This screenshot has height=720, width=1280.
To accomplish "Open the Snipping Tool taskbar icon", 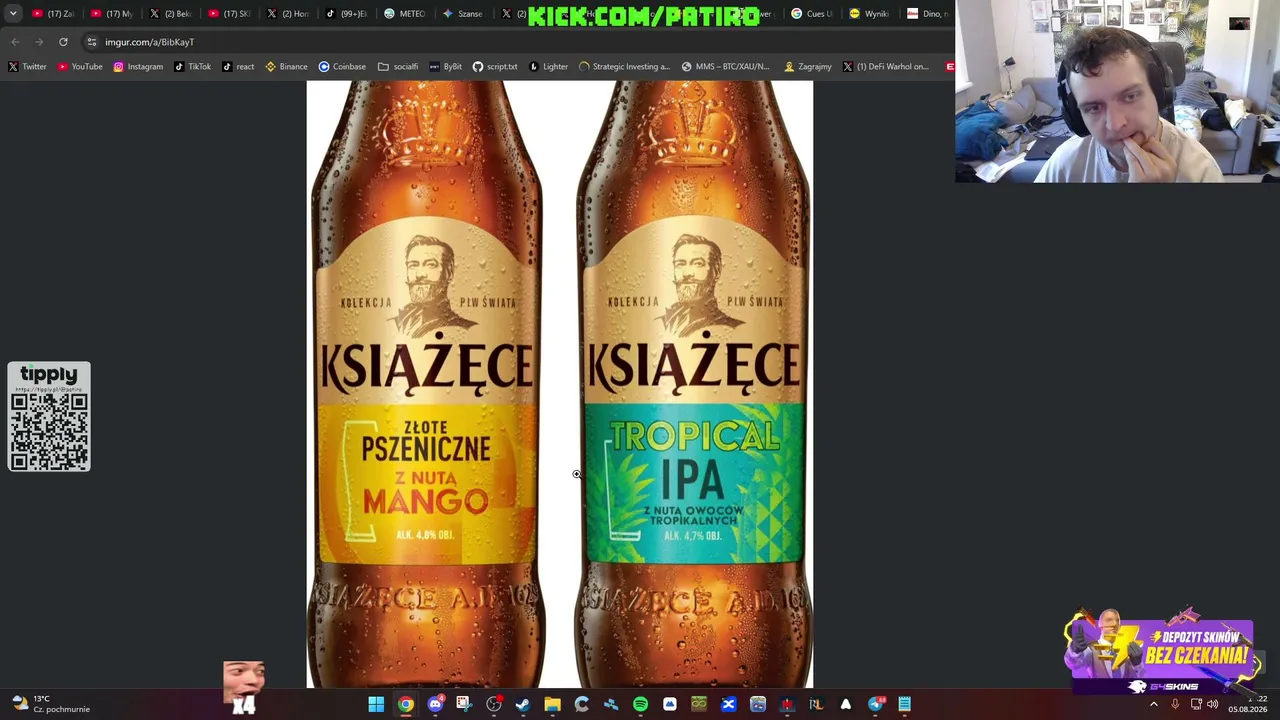I will [464, 705].
